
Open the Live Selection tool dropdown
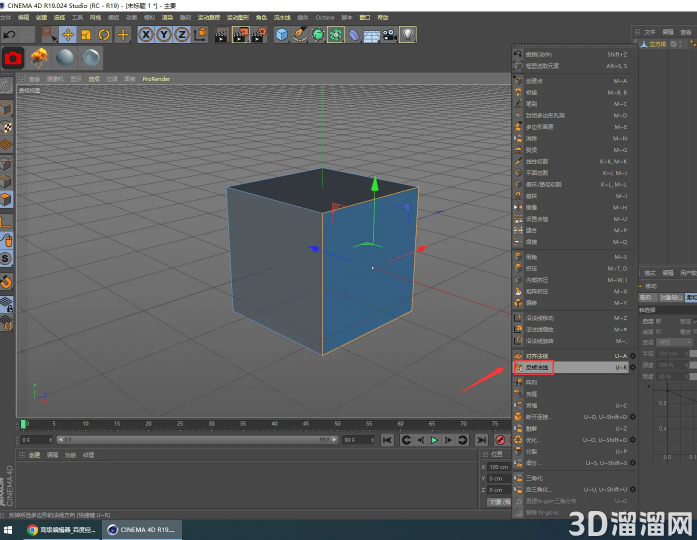[49, 35]
